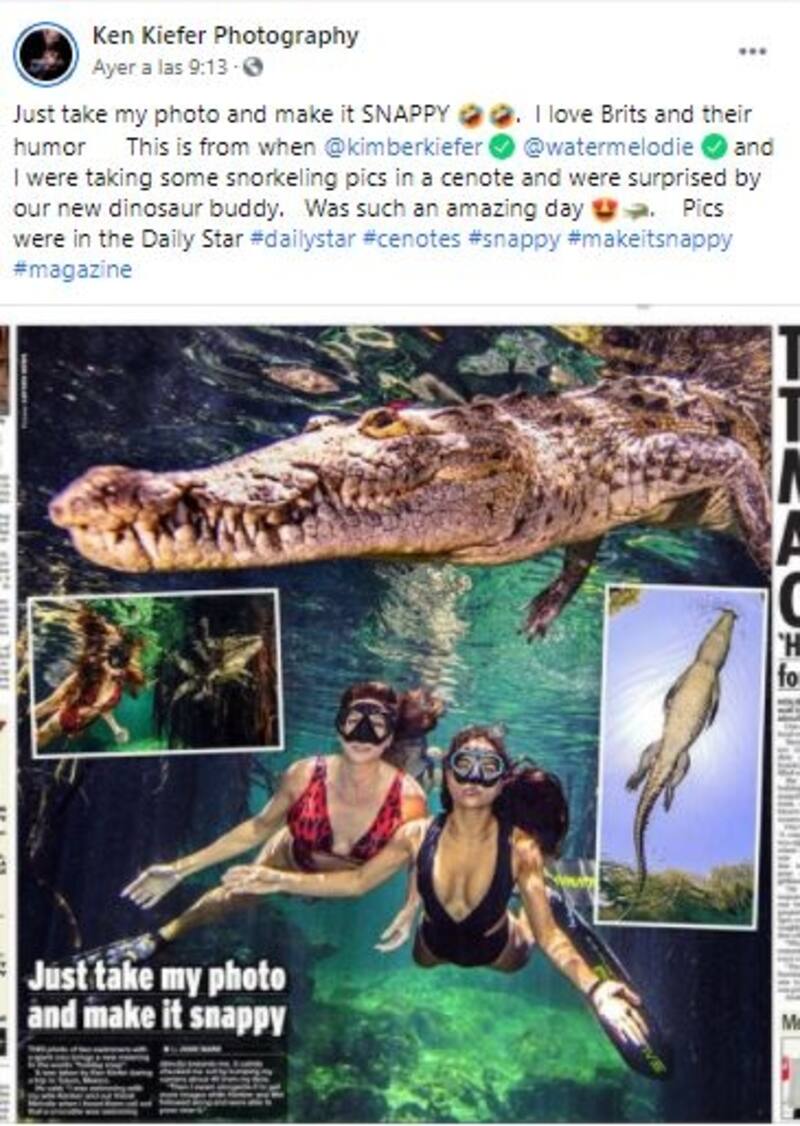Click the globe public privacy icon

pyautogui.click(x=253, y=68)
